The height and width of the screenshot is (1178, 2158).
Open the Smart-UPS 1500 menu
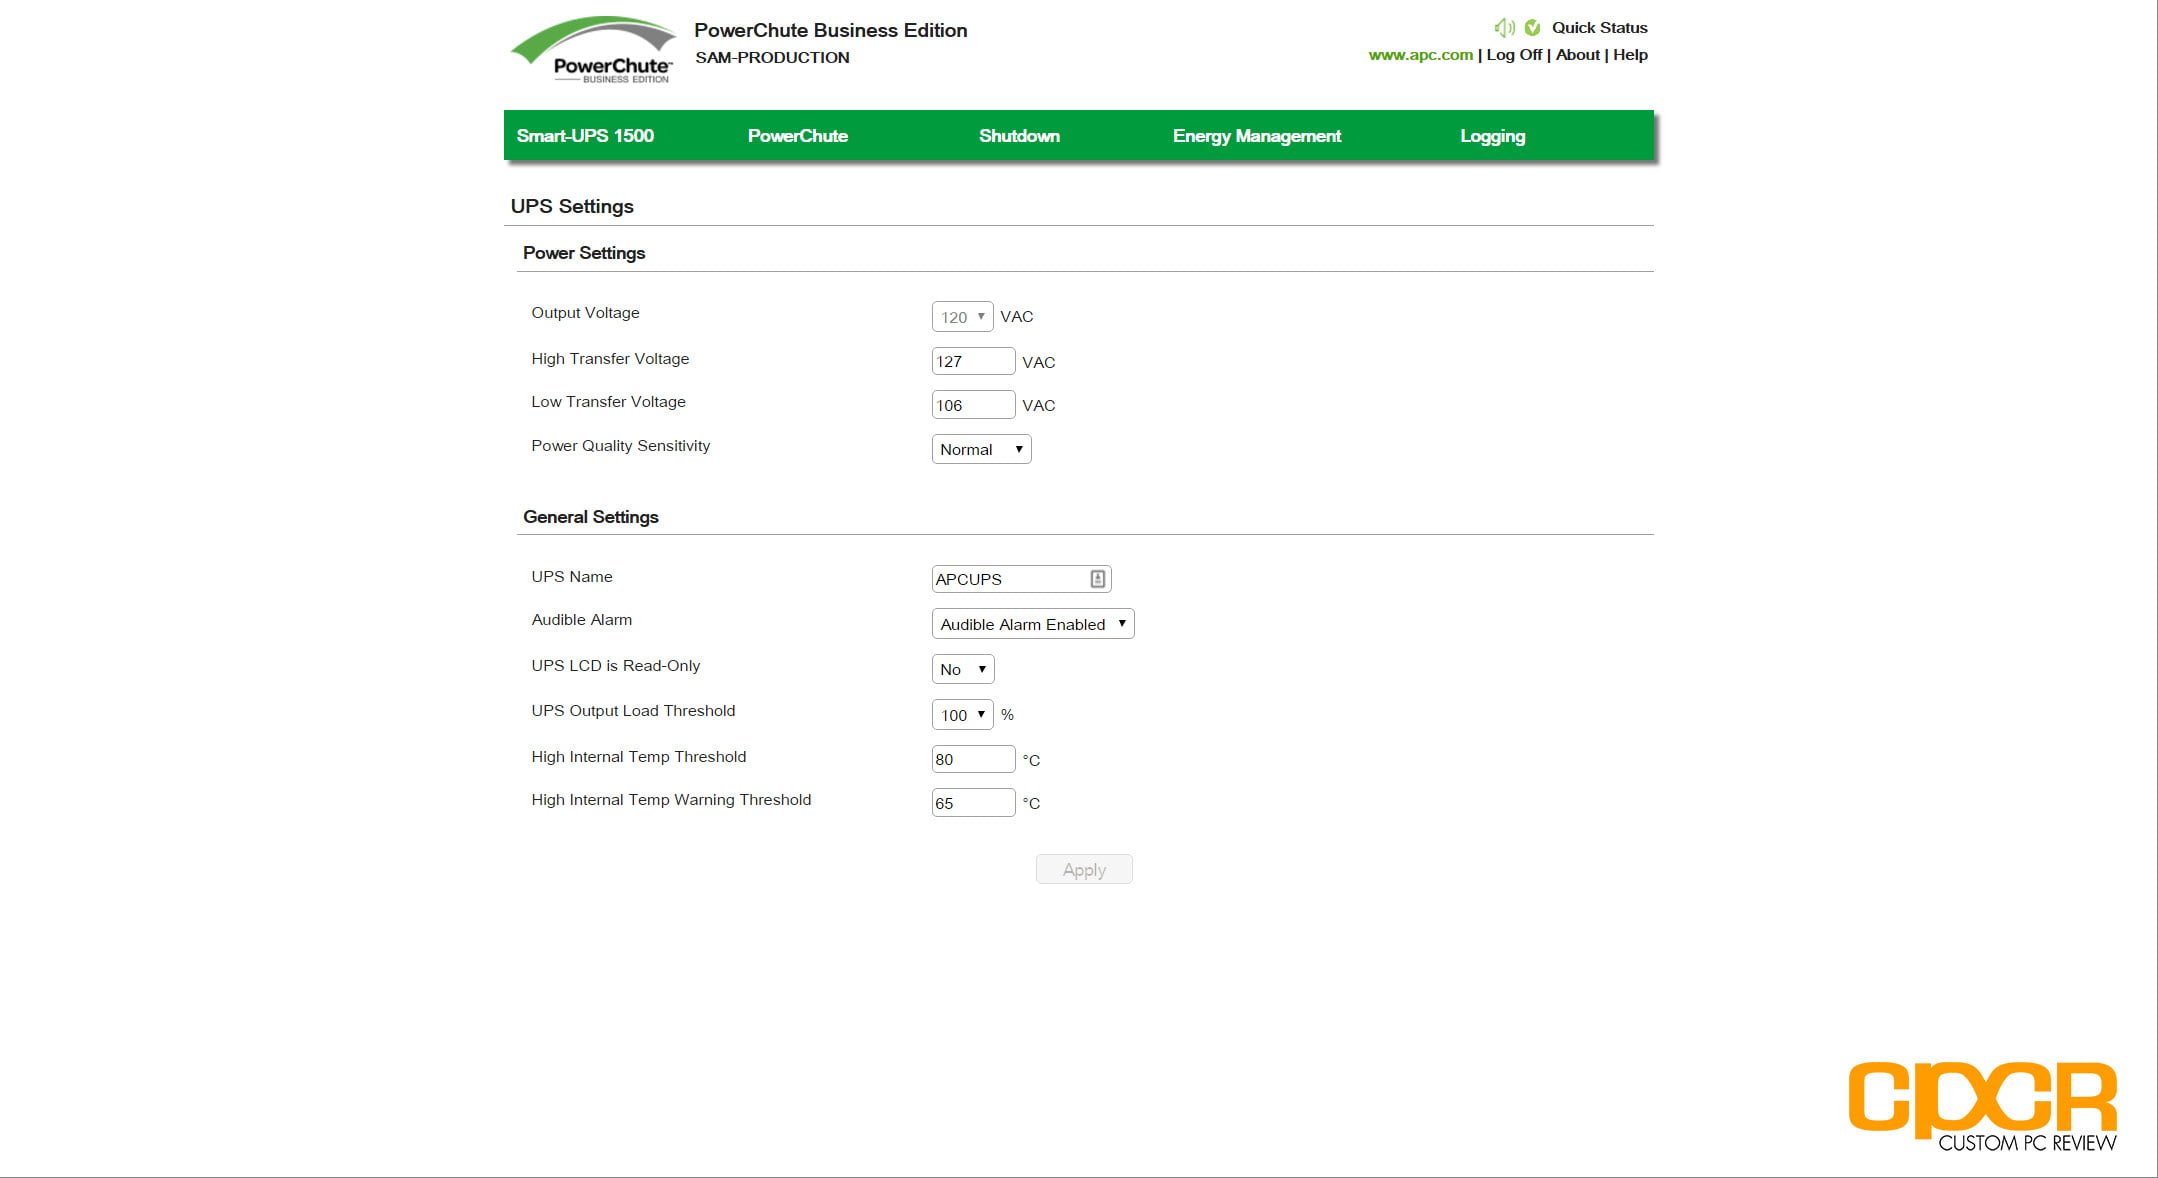coord(585,136)
